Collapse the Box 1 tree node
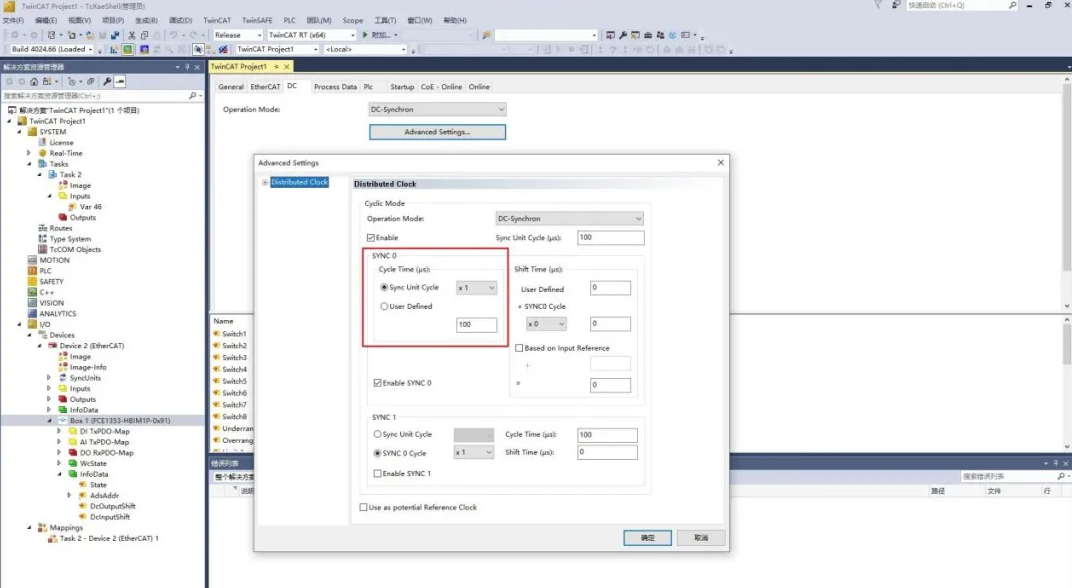 tap(49, 420)
